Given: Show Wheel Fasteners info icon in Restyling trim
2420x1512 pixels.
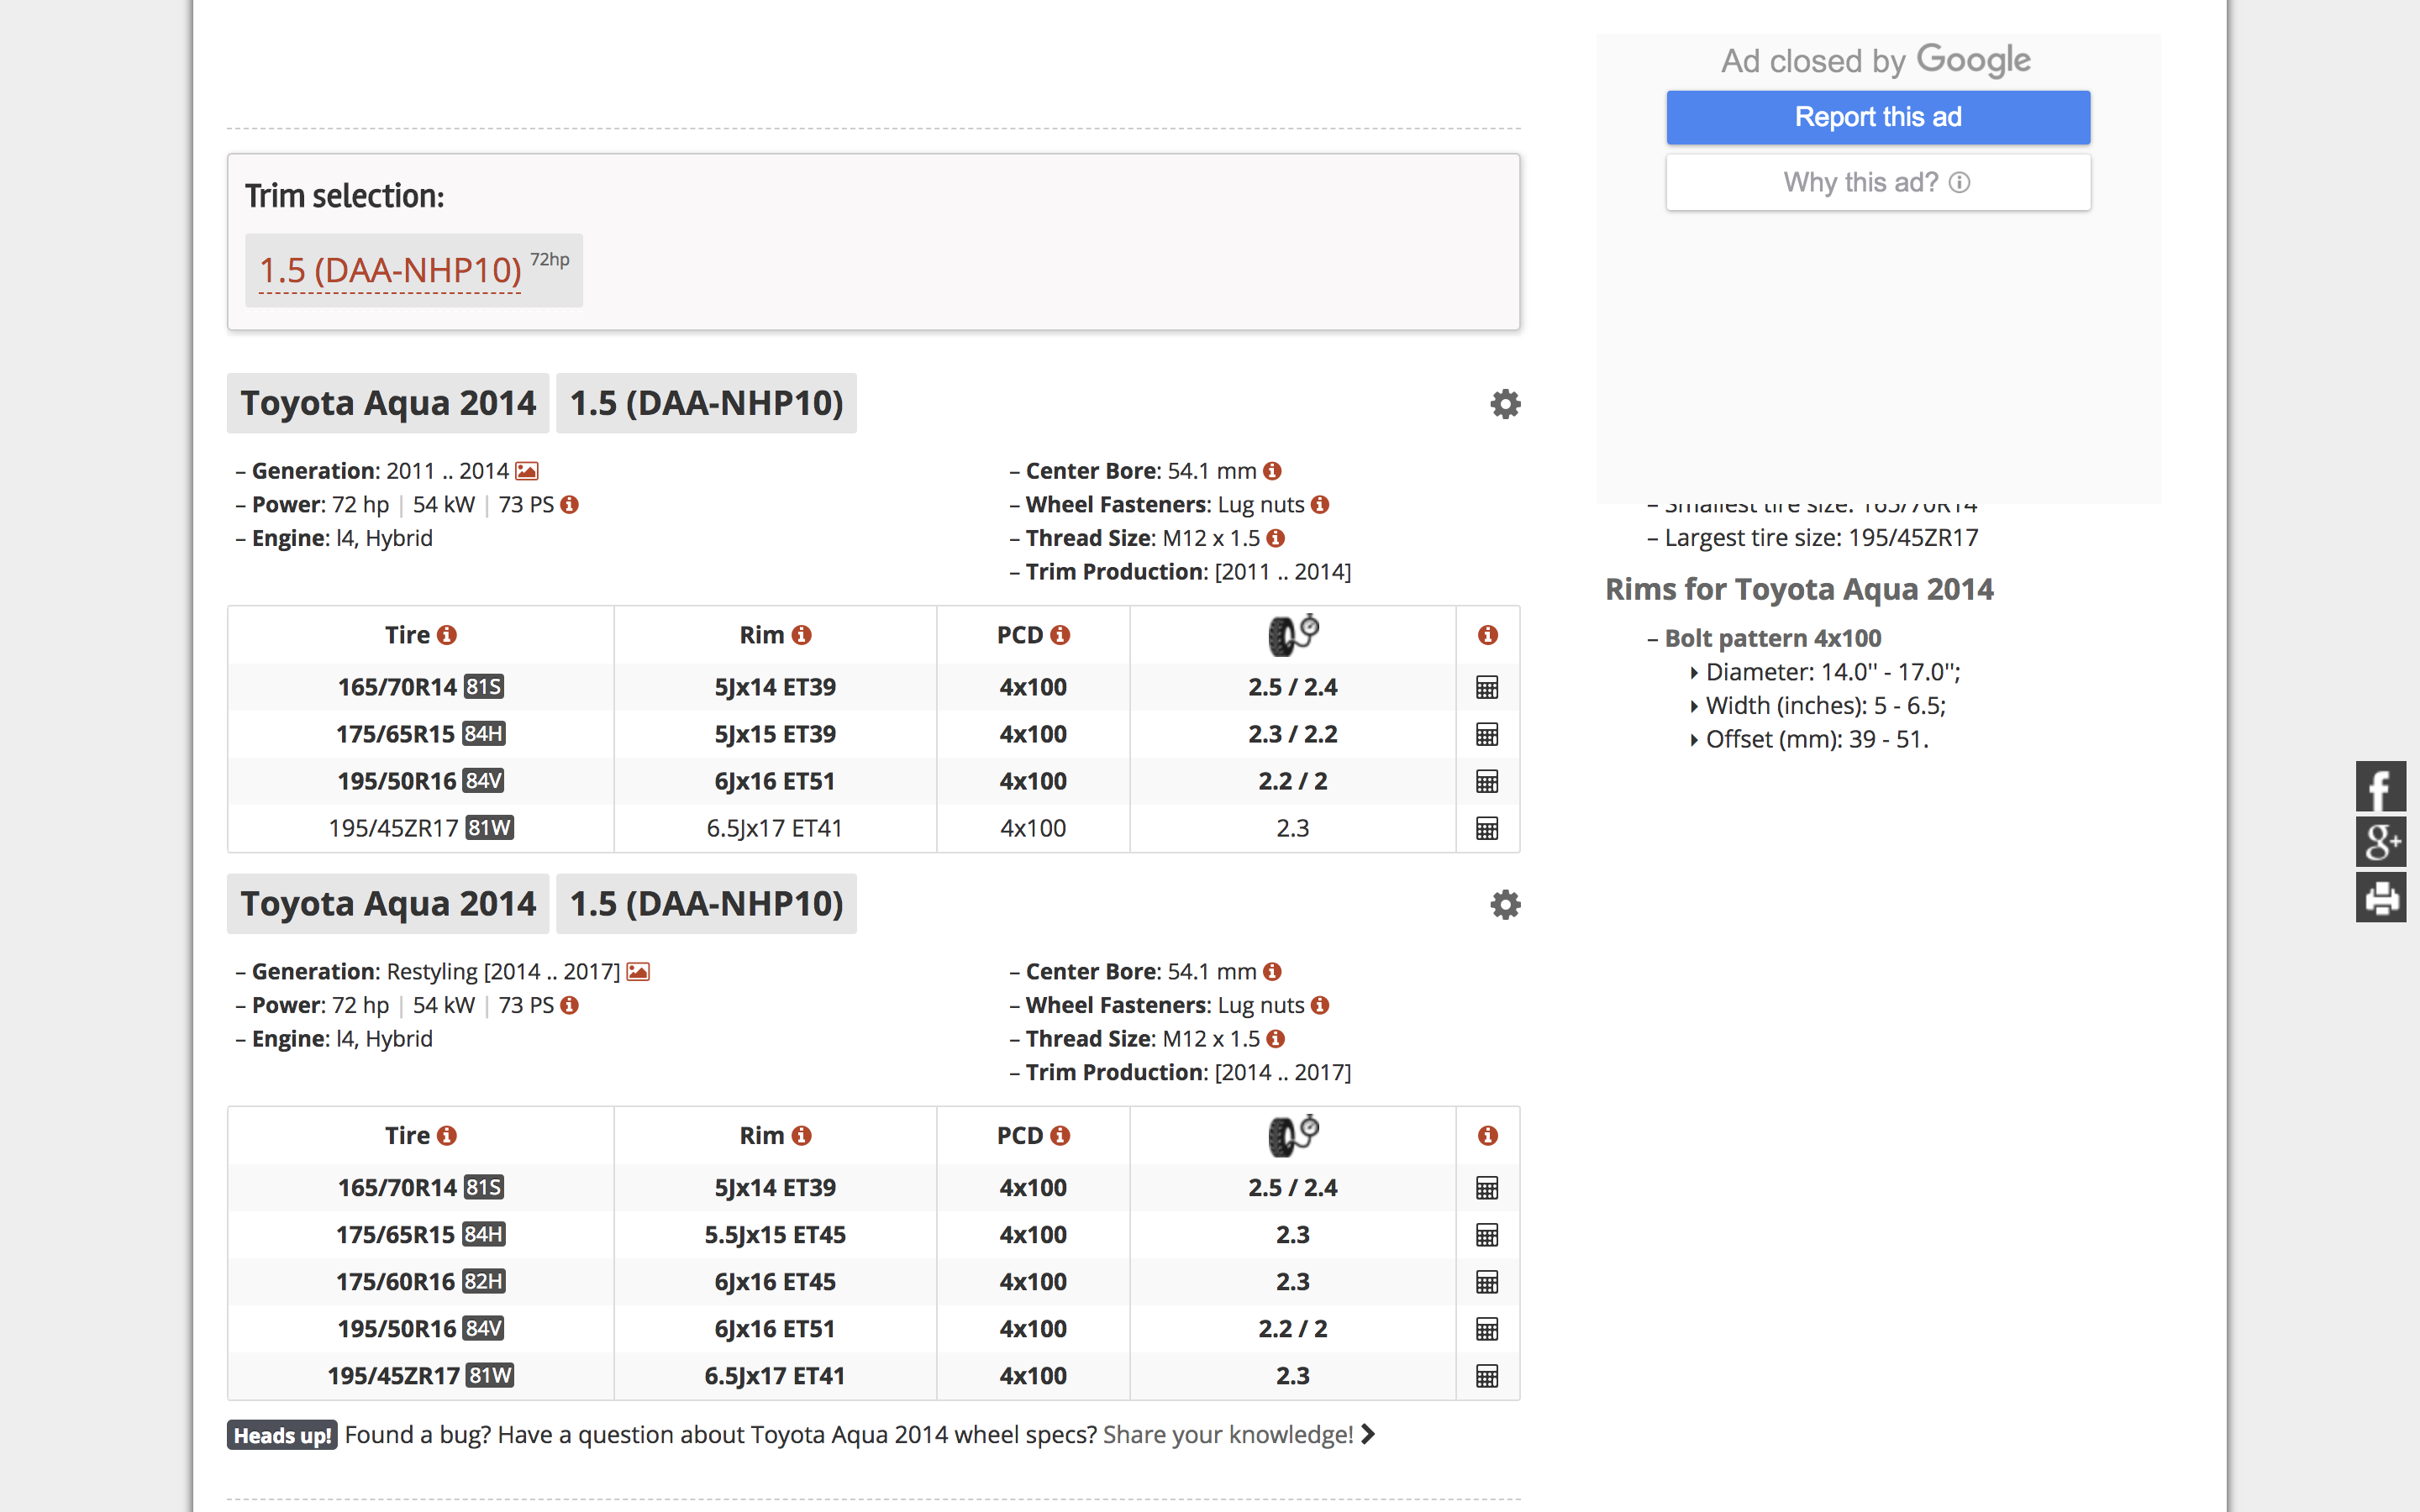Looking at the screenshot, I should [x=1320, y=1005].
